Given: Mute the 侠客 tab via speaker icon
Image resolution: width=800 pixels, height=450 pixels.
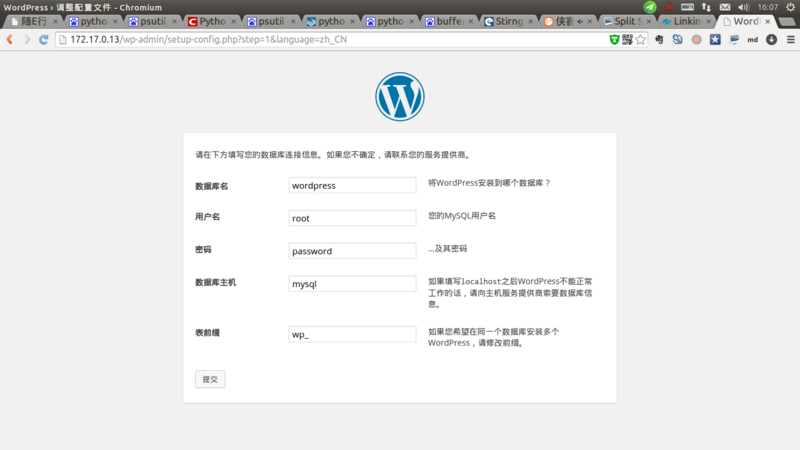Looking at the screenshot, I should tap(580, 21).
